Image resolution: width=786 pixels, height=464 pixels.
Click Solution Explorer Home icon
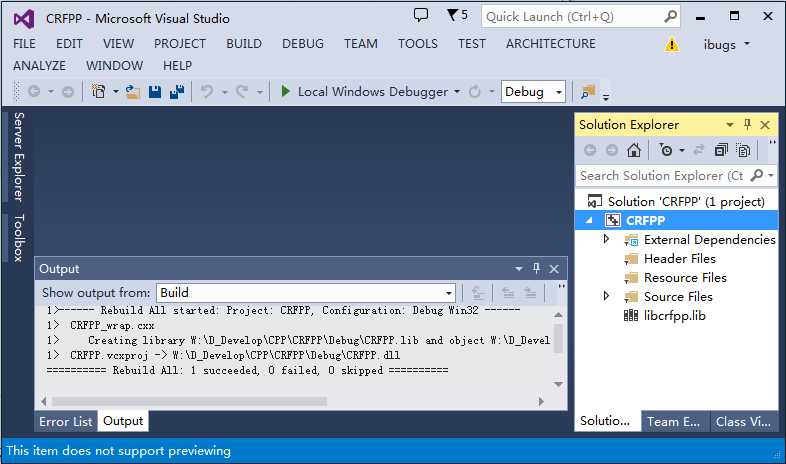(x=634, y=150)
